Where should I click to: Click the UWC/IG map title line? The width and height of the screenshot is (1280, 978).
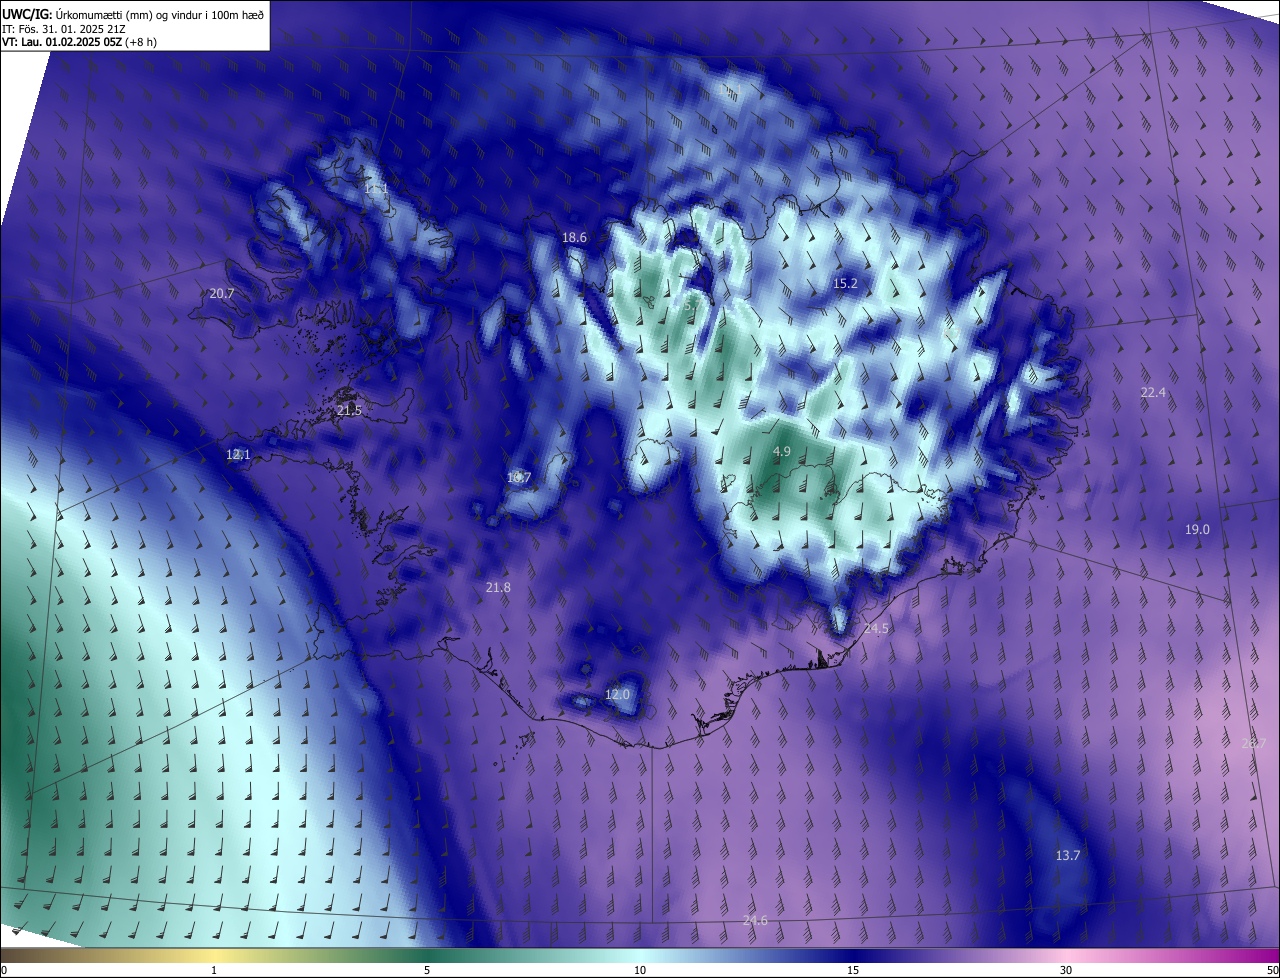(x=133, y=13)
